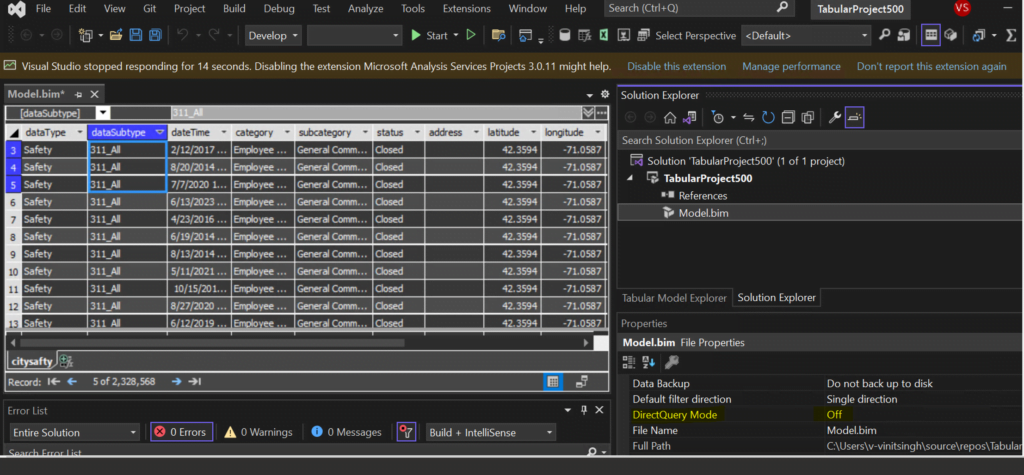Image resolution: width=1024 pixels, height=475 pixels.
Task: Go to first record arrow
Action: tap(54, 382)
